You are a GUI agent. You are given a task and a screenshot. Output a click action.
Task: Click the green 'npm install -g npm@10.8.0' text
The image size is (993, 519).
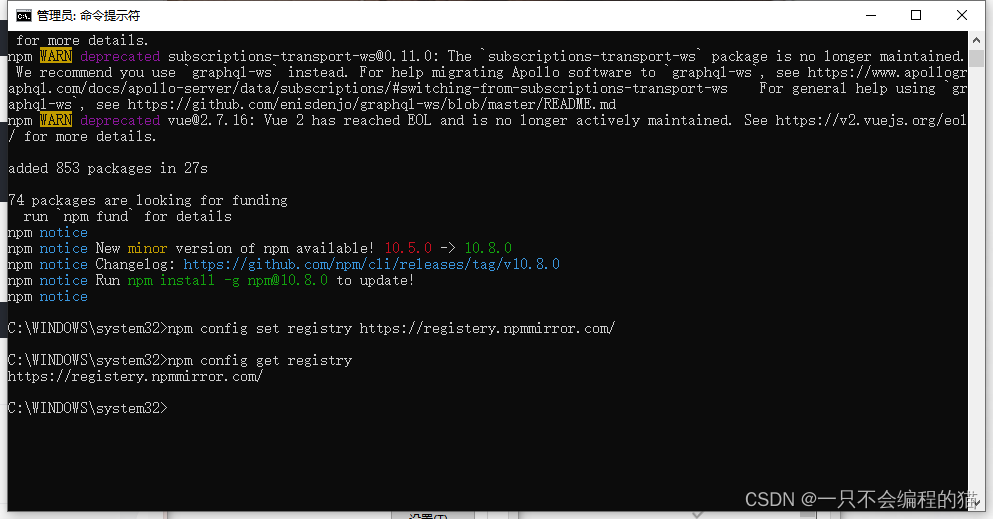coord(227,280)
